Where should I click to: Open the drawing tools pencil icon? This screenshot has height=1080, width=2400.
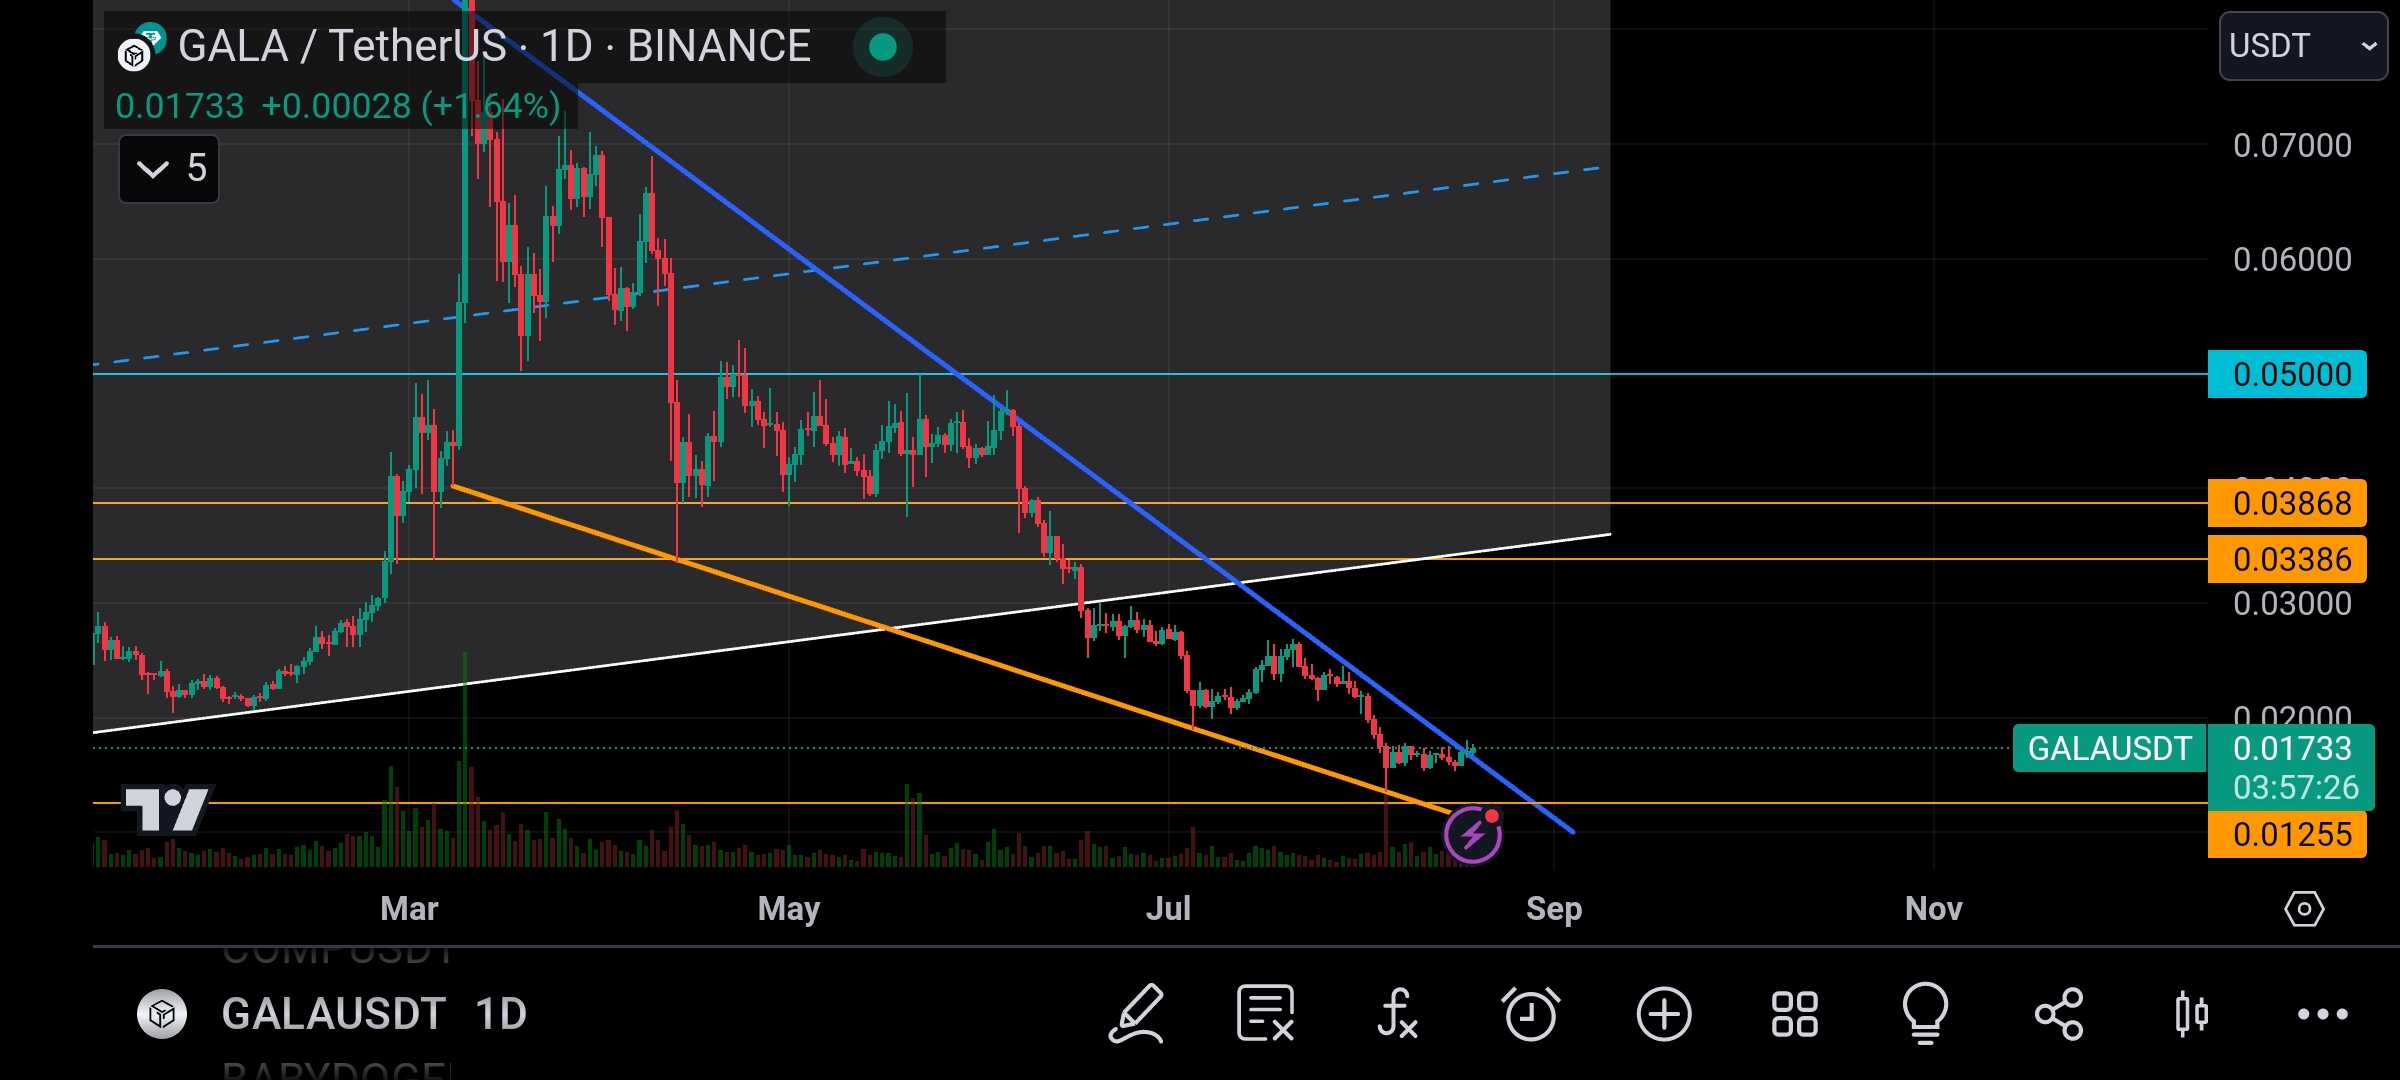point(1137,1014)
